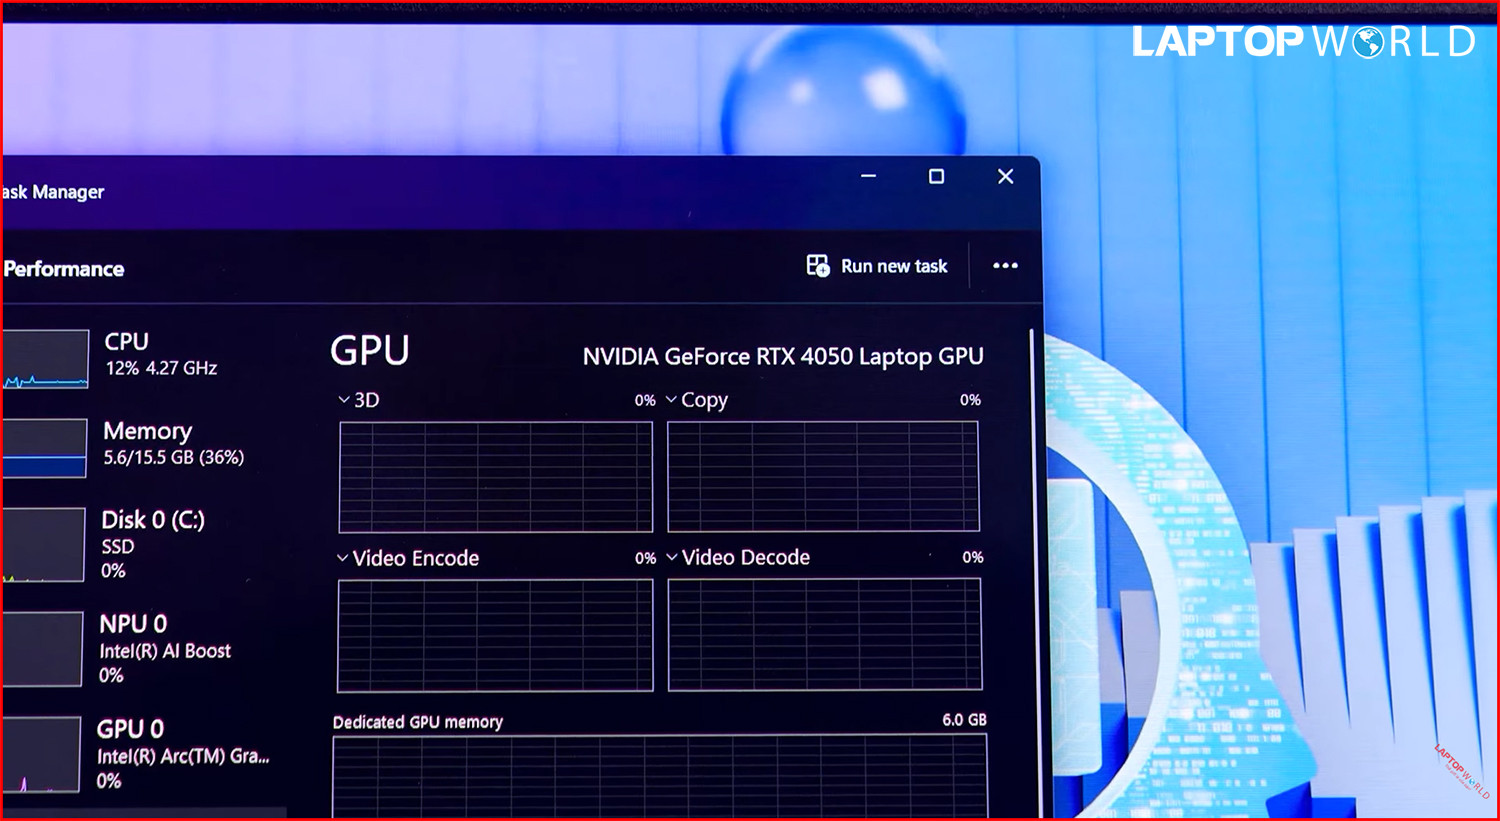1500x821 pixels.
Task: Select the Disk 0 graph thumbnail
Action: 43,545
